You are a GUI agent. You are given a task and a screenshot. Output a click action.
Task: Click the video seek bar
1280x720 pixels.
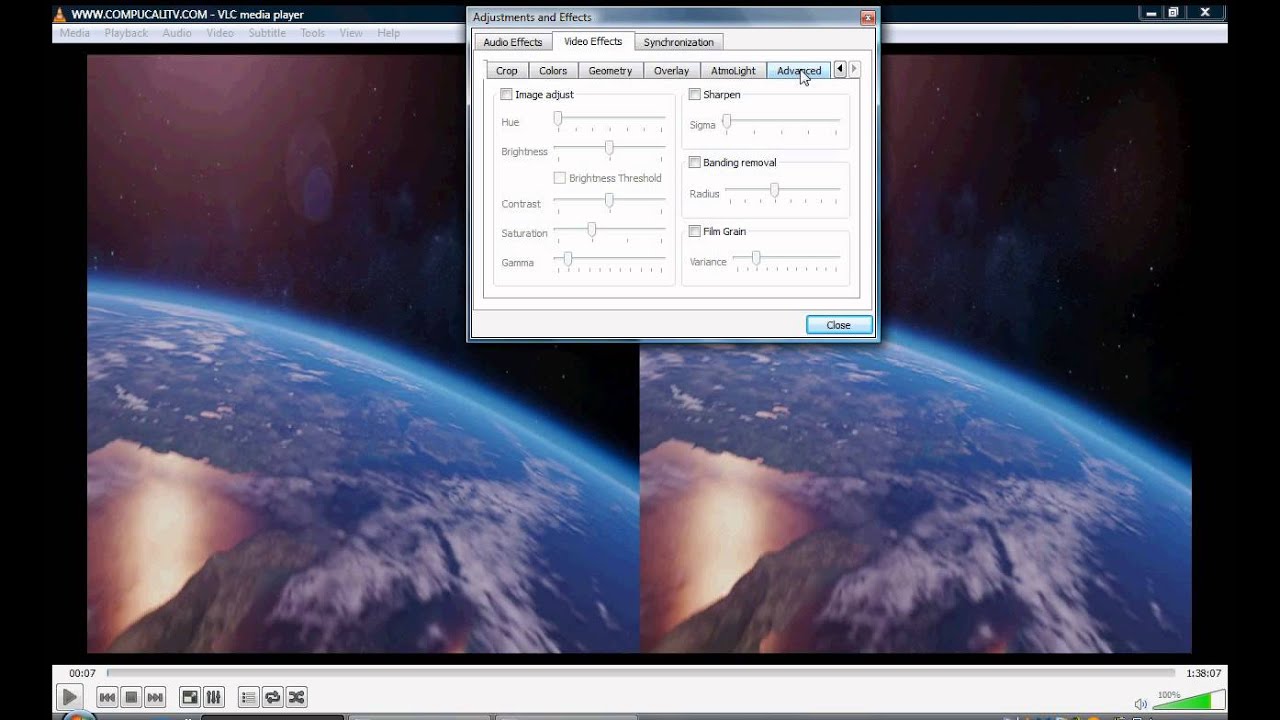[x=641, y=673]
